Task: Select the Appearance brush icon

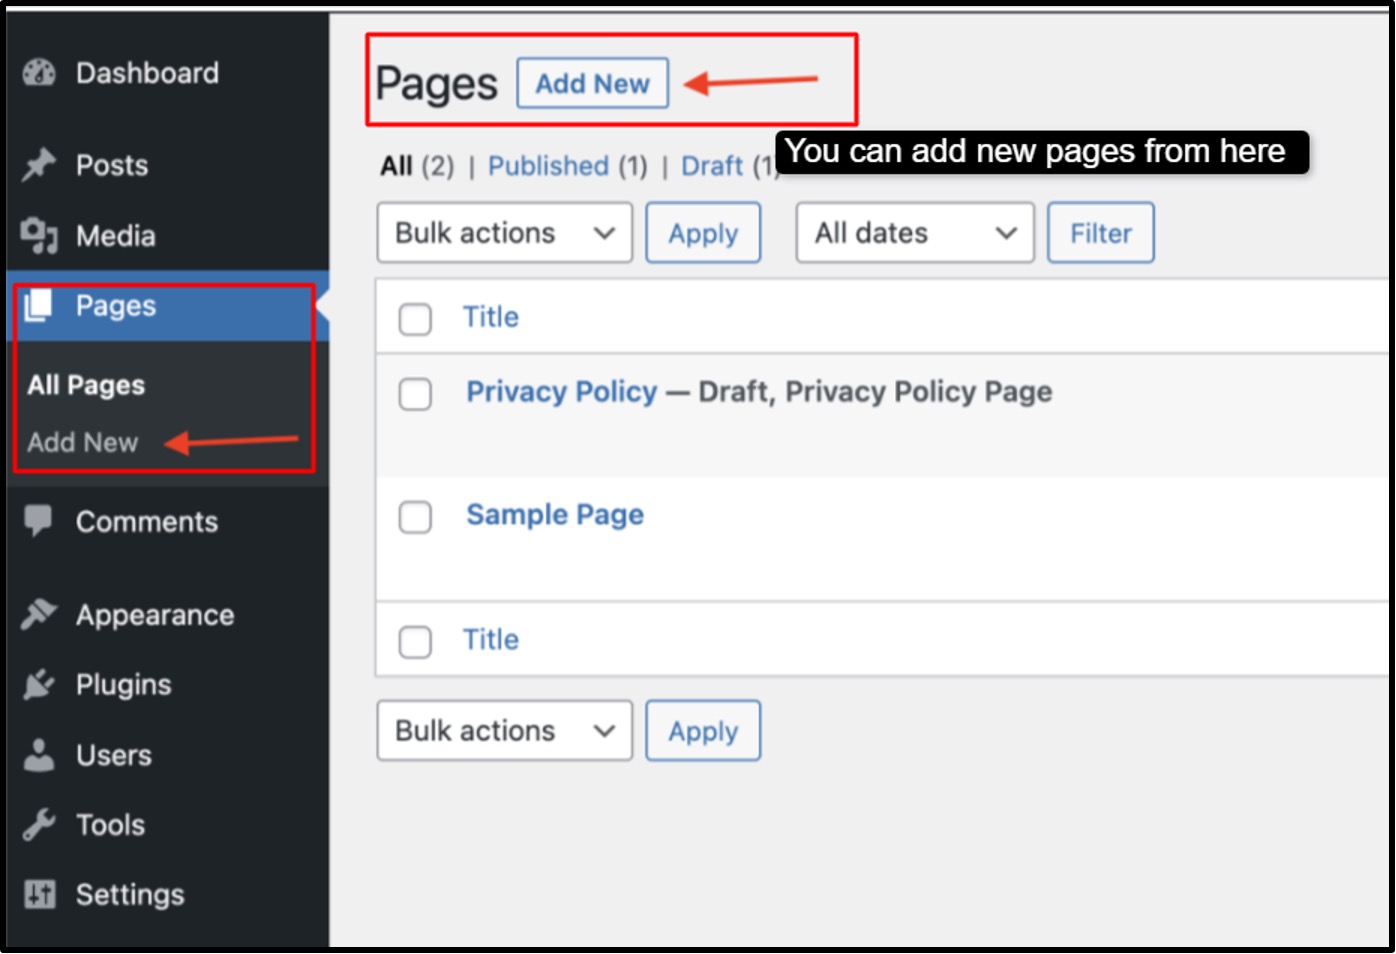Action: pos(37,614)
